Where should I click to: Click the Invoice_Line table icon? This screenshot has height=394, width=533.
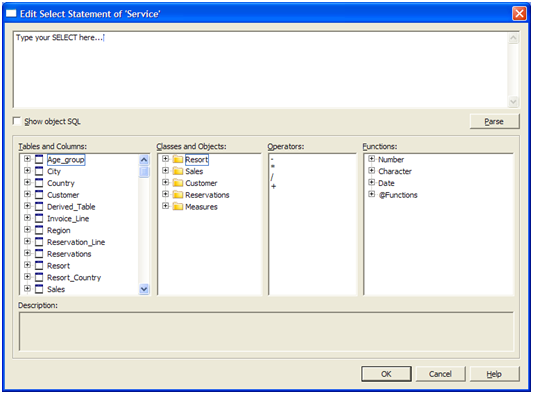pyautogui.click(x=39, y=219)
